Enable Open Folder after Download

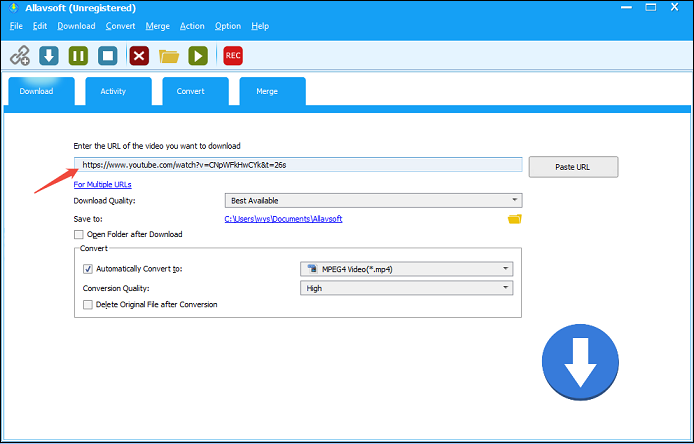[x=79, y=234]
